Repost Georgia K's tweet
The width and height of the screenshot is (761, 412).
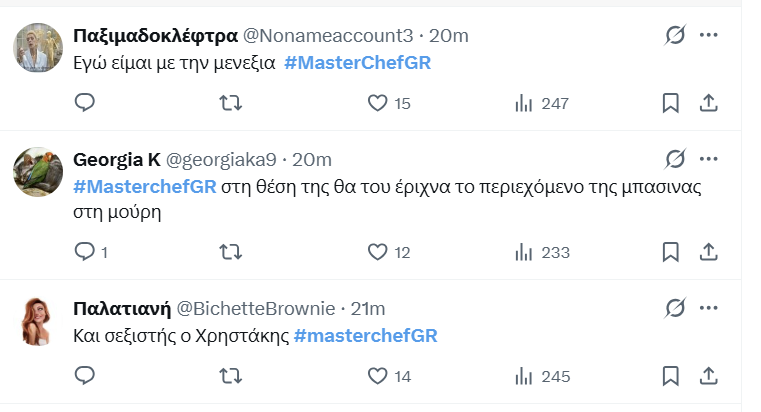230,252
